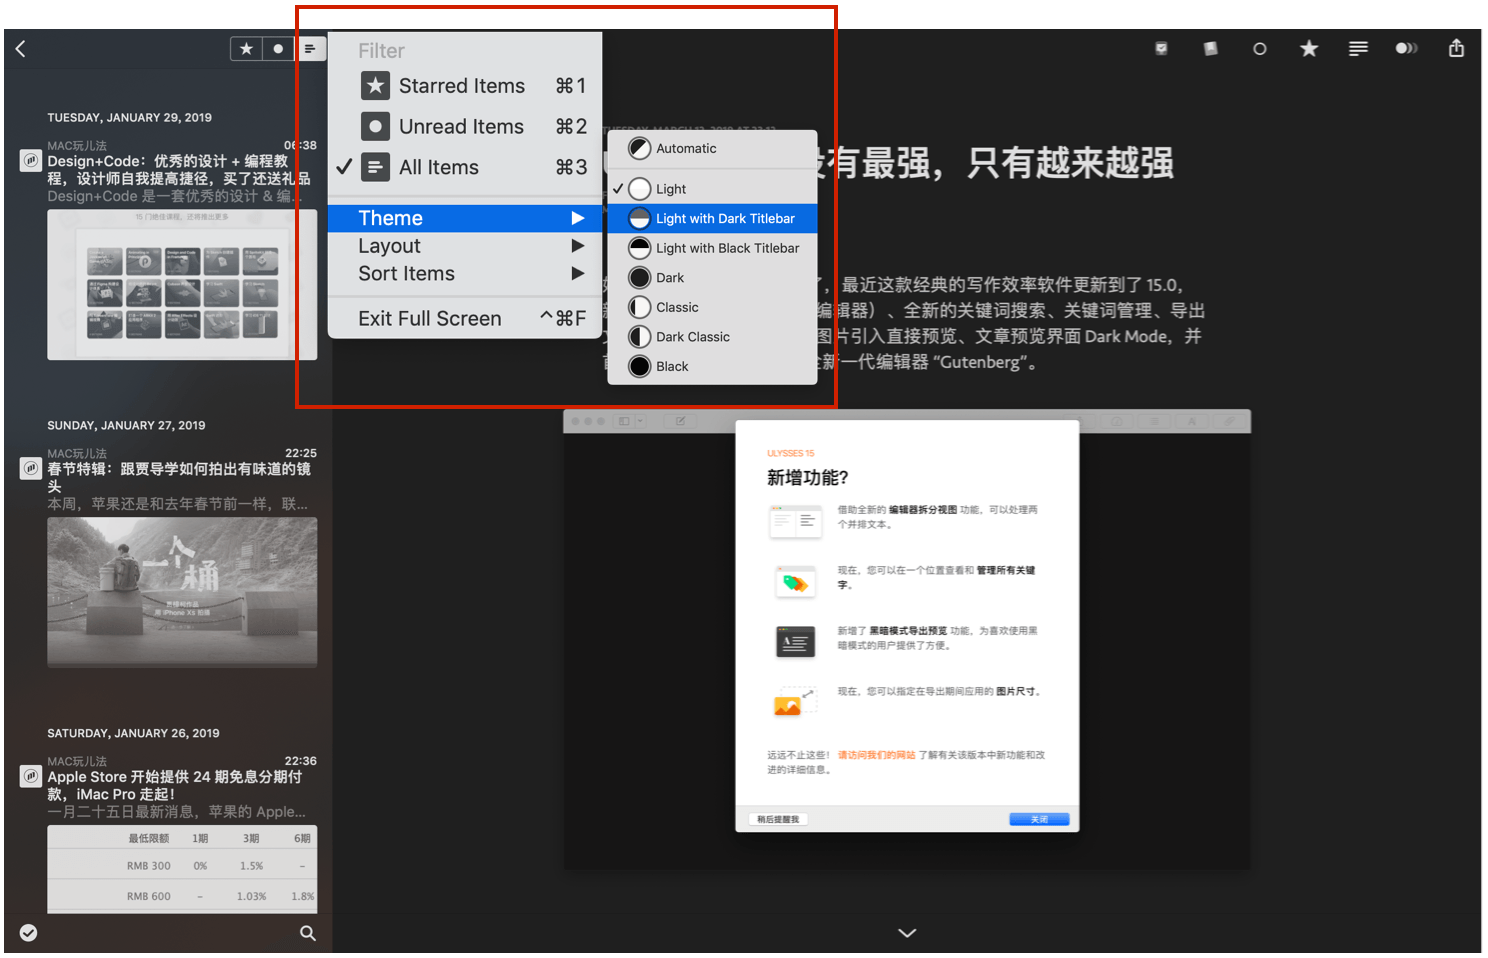Open the Theme submenu
The image size is (1488, 958).
(x=465, y=218)
